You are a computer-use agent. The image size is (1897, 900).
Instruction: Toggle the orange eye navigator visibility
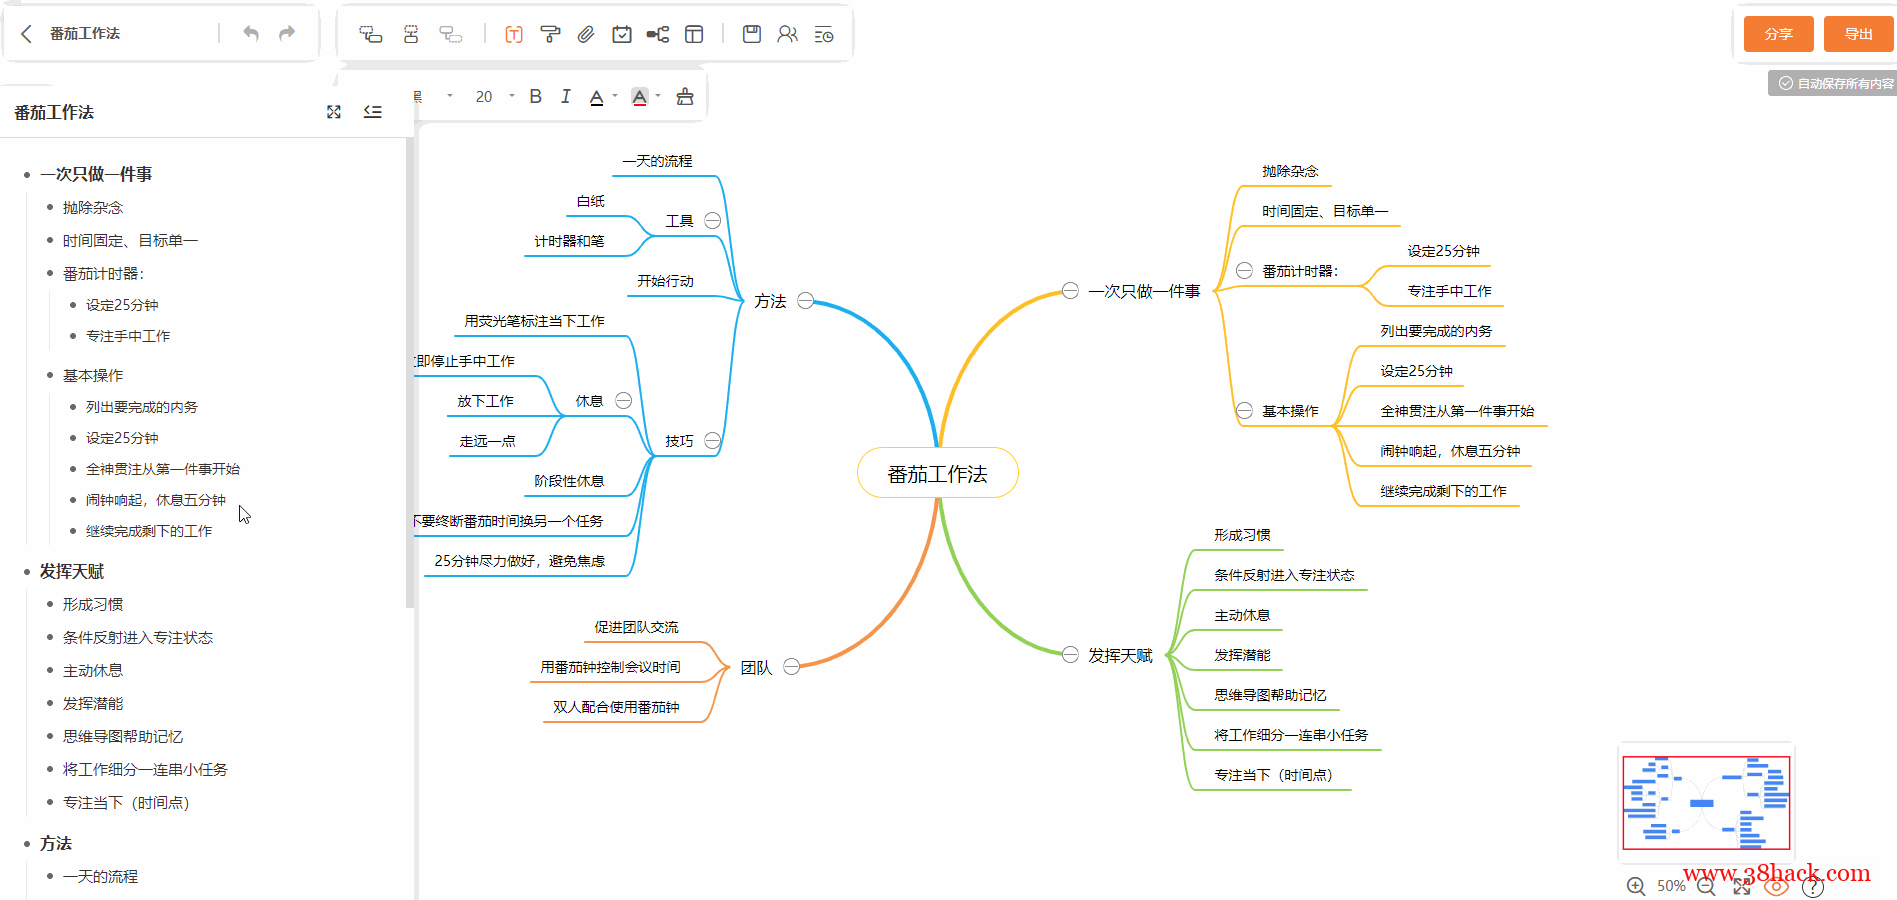(x=1776, y=886)
